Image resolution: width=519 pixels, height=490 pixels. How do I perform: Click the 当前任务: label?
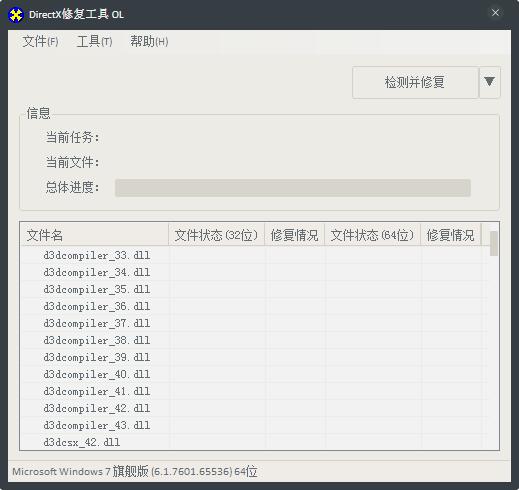72,137
